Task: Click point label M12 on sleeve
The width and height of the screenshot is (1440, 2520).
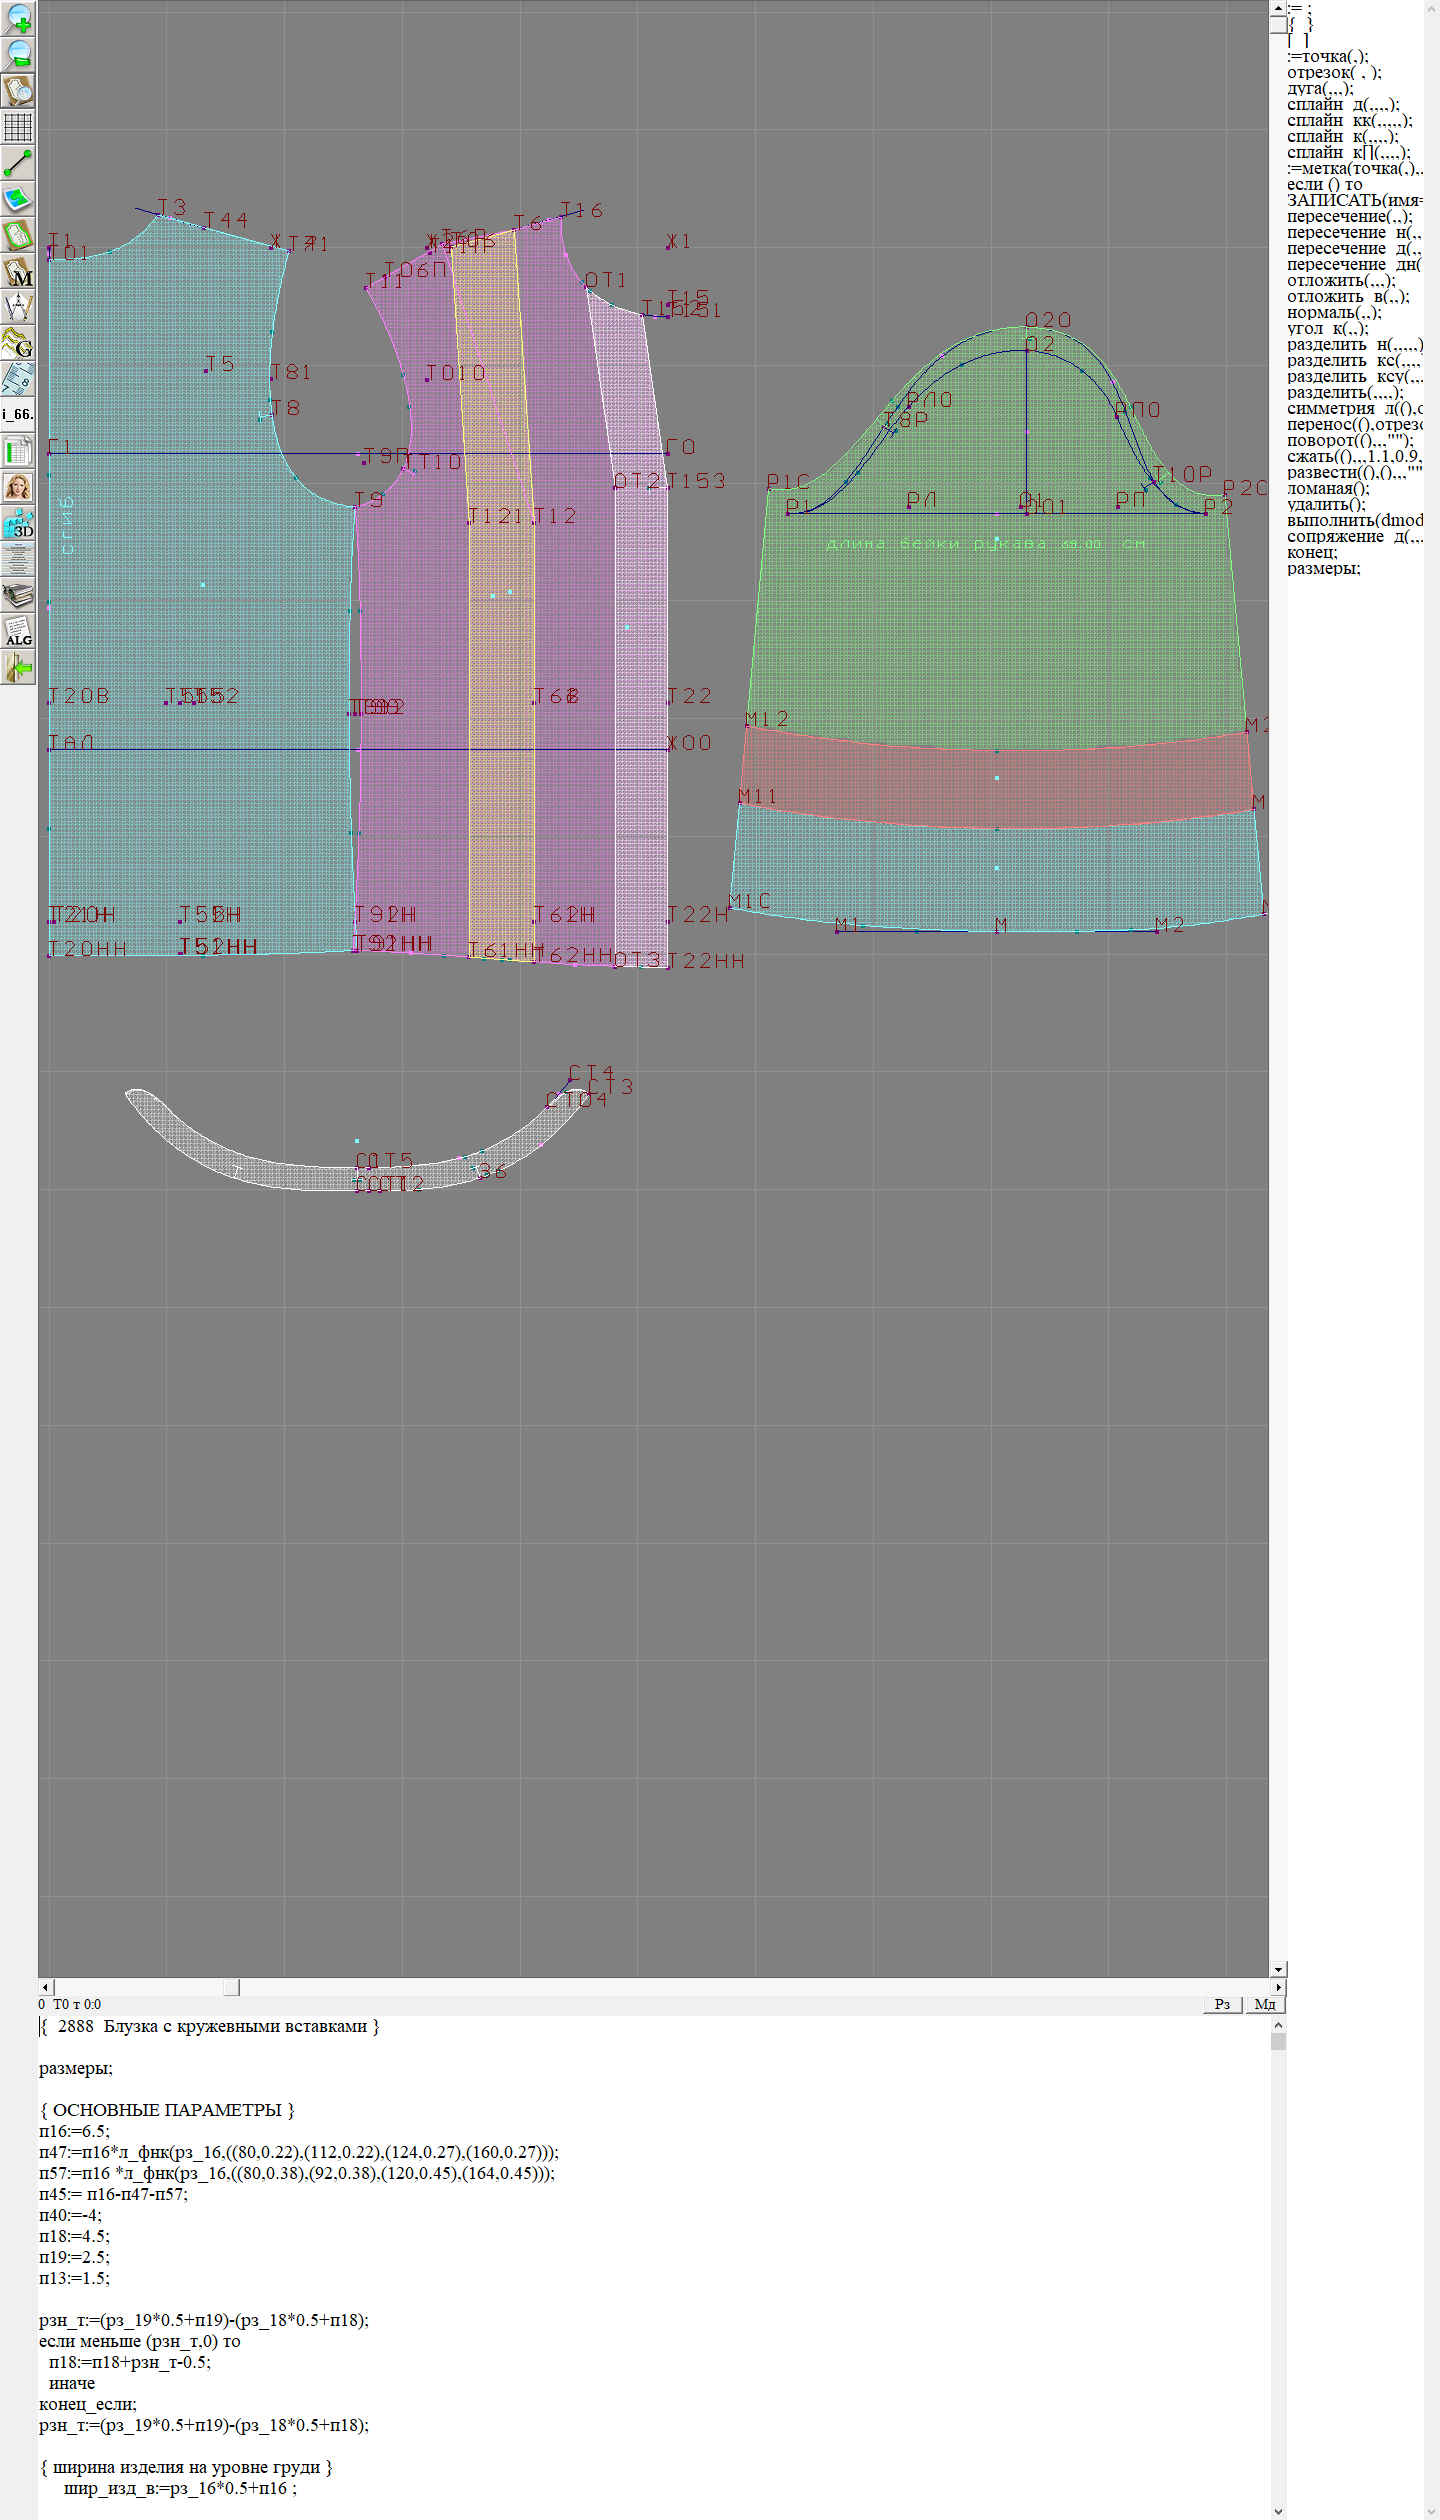Action: pyautogui.click(x=767, y=719)
